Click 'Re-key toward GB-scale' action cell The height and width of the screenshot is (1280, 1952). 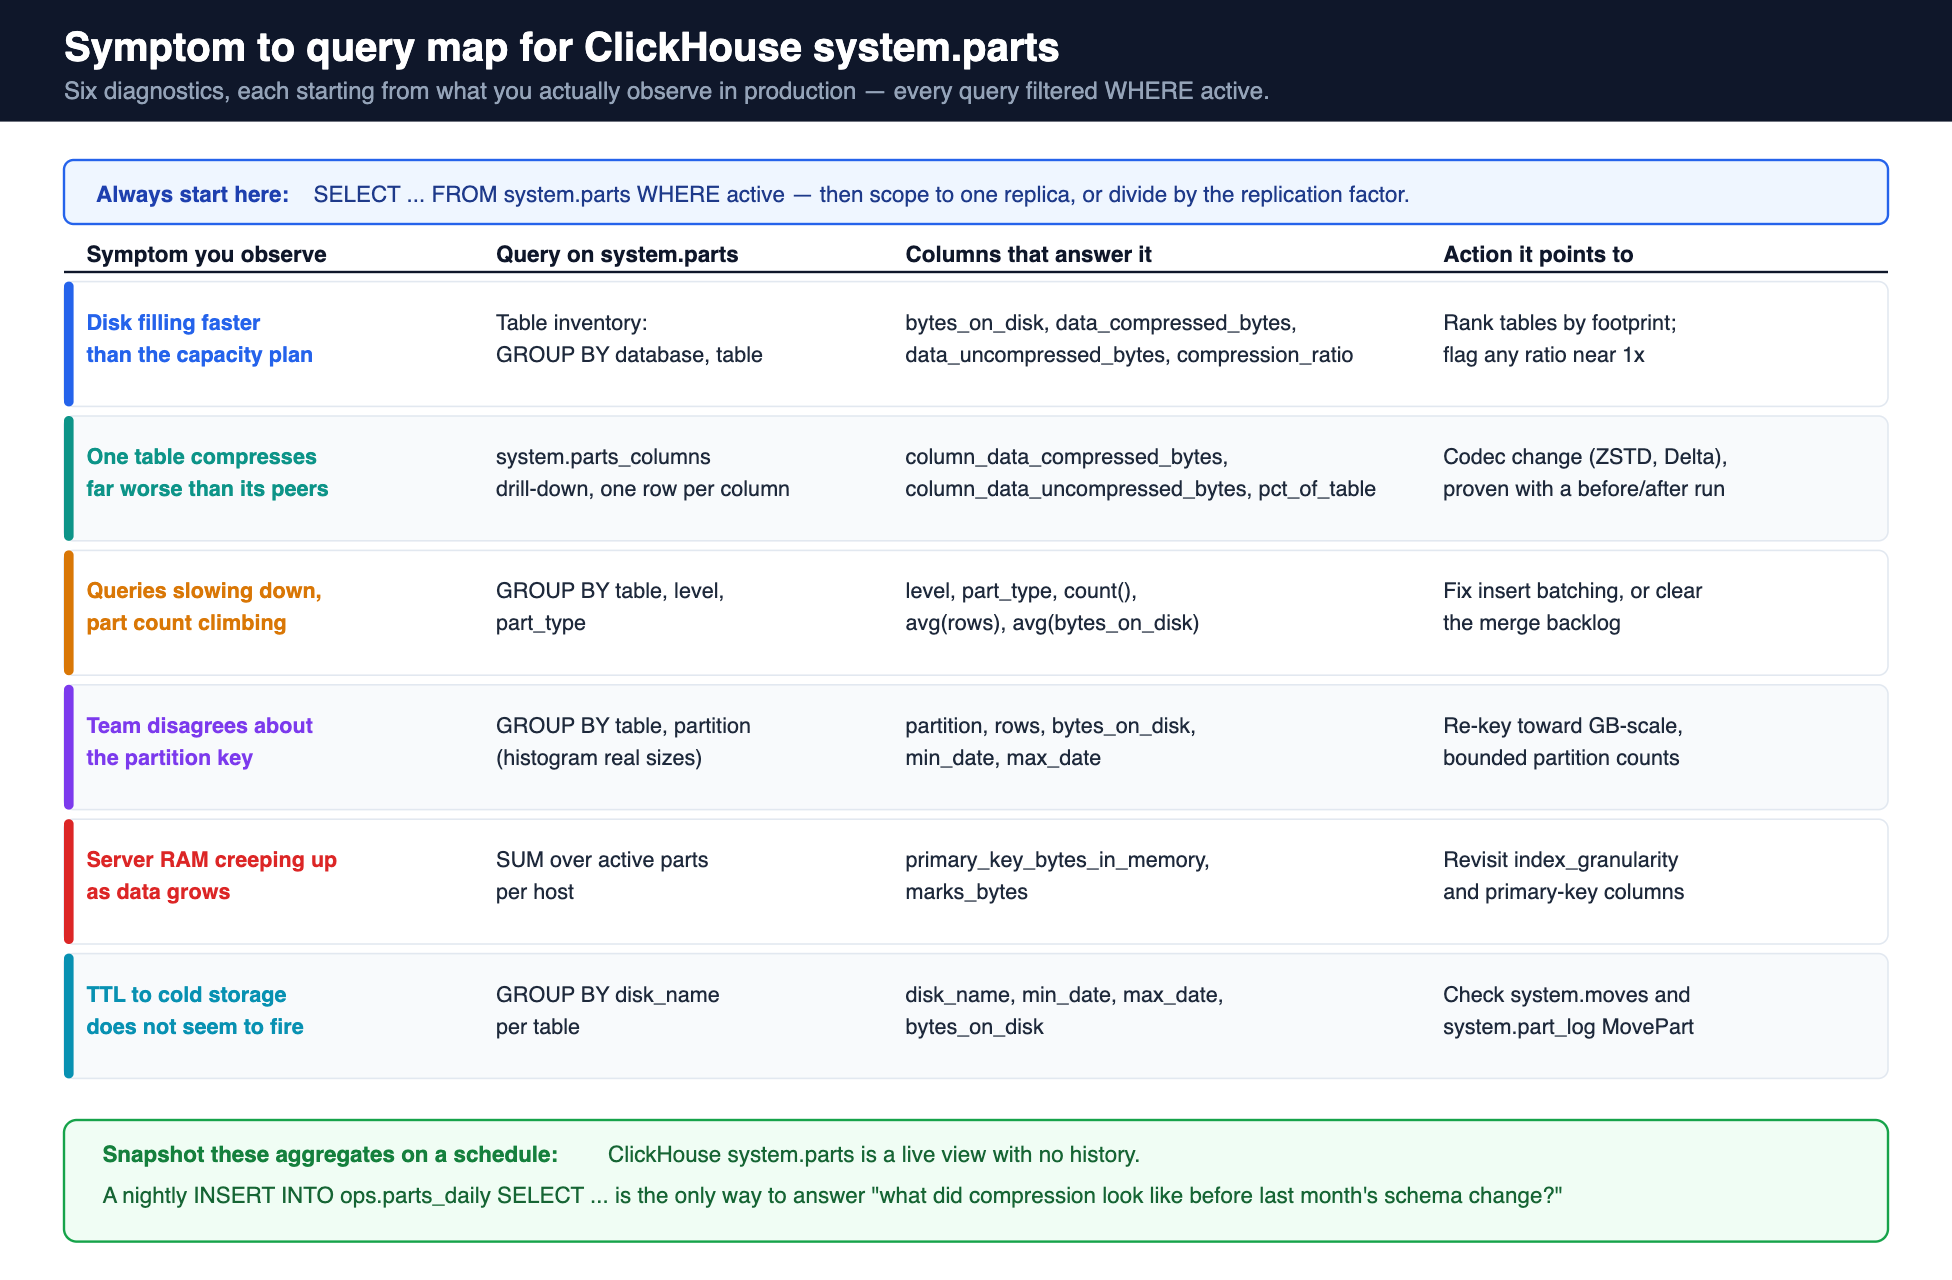(1563, 741)
